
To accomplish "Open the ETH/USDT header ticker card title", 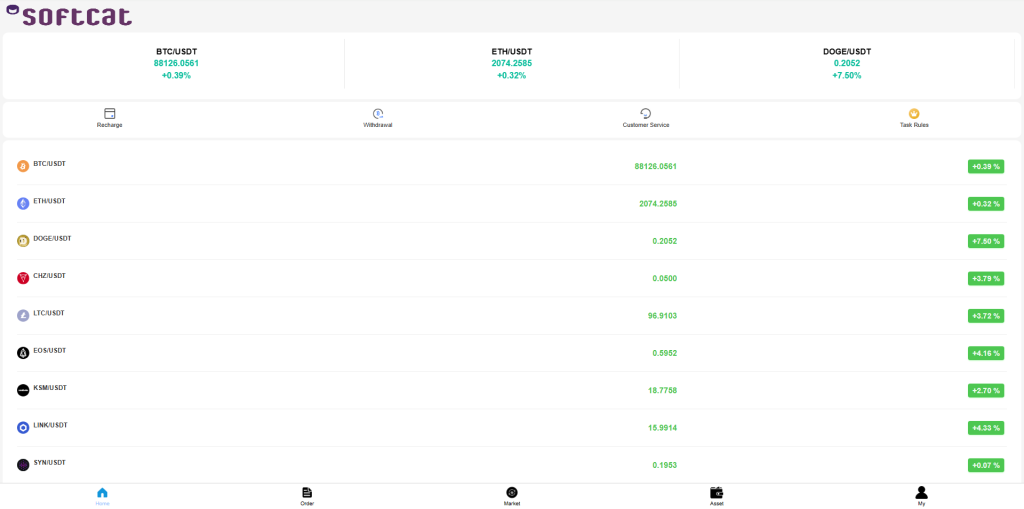I will click(x=511, y=52).
